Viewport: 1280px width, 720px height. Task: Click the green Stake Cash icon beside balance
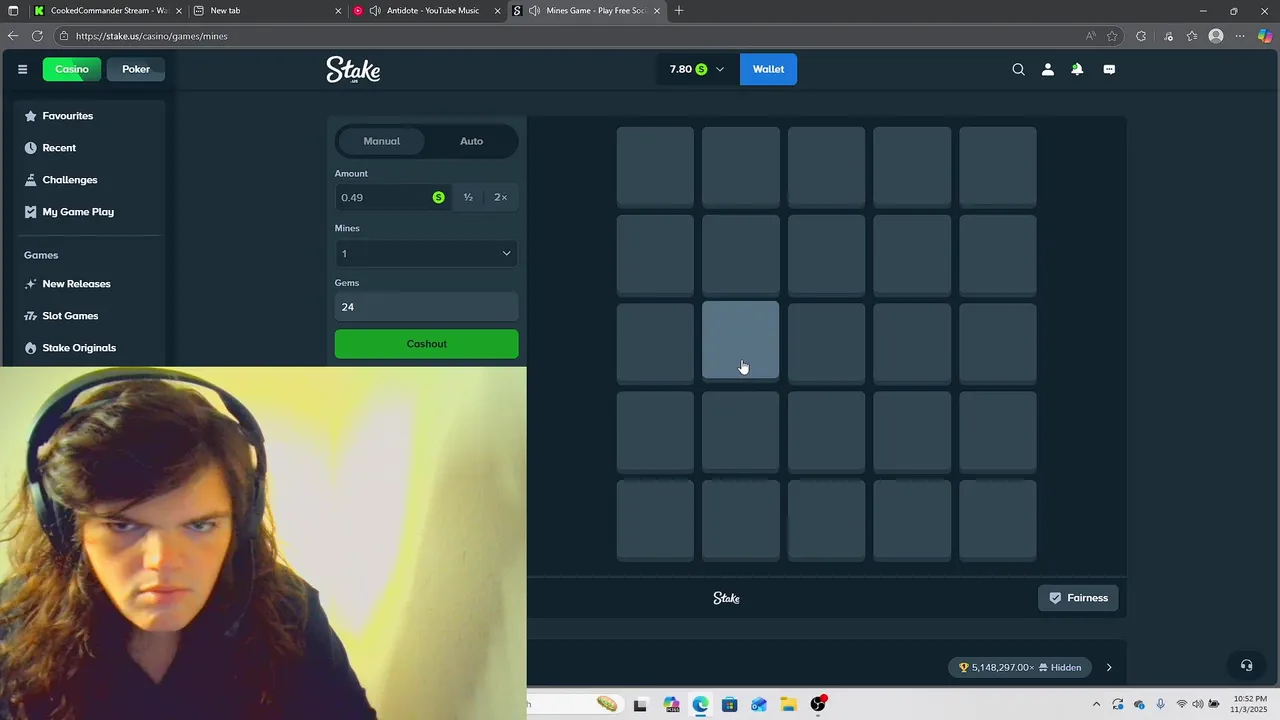tap(701, 69)
